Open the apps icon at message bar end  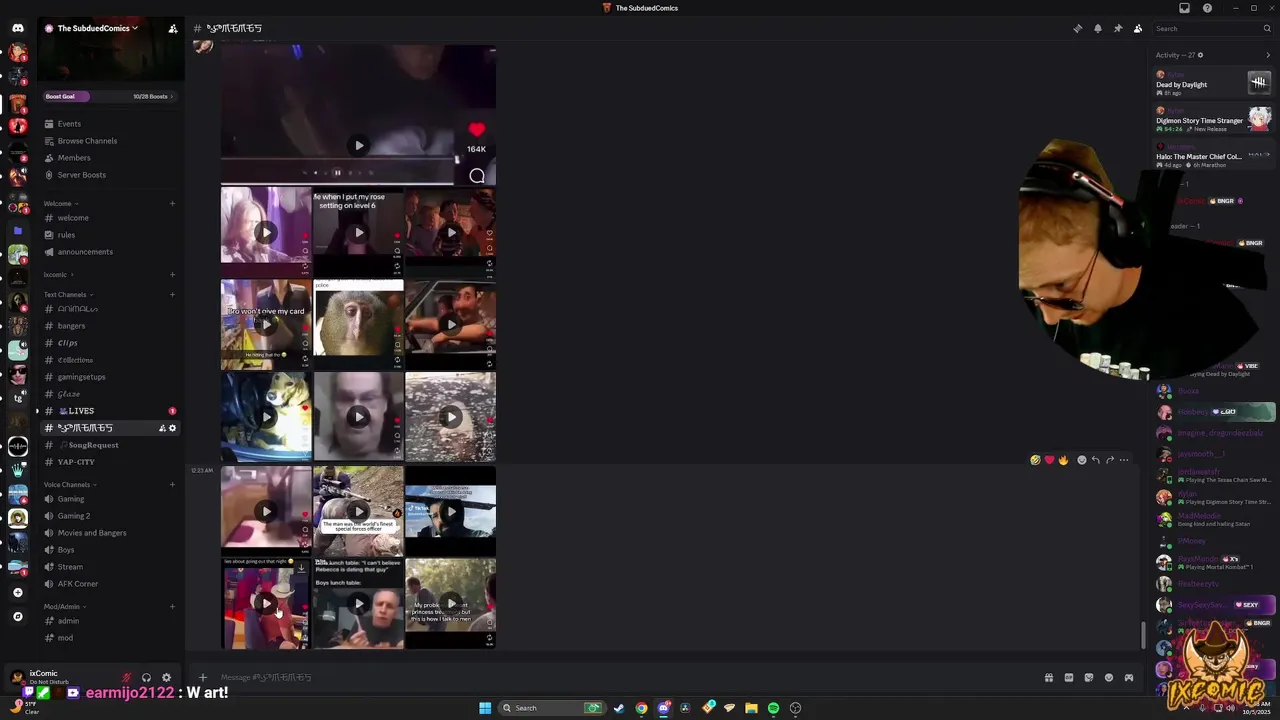tap(1129, 677)
